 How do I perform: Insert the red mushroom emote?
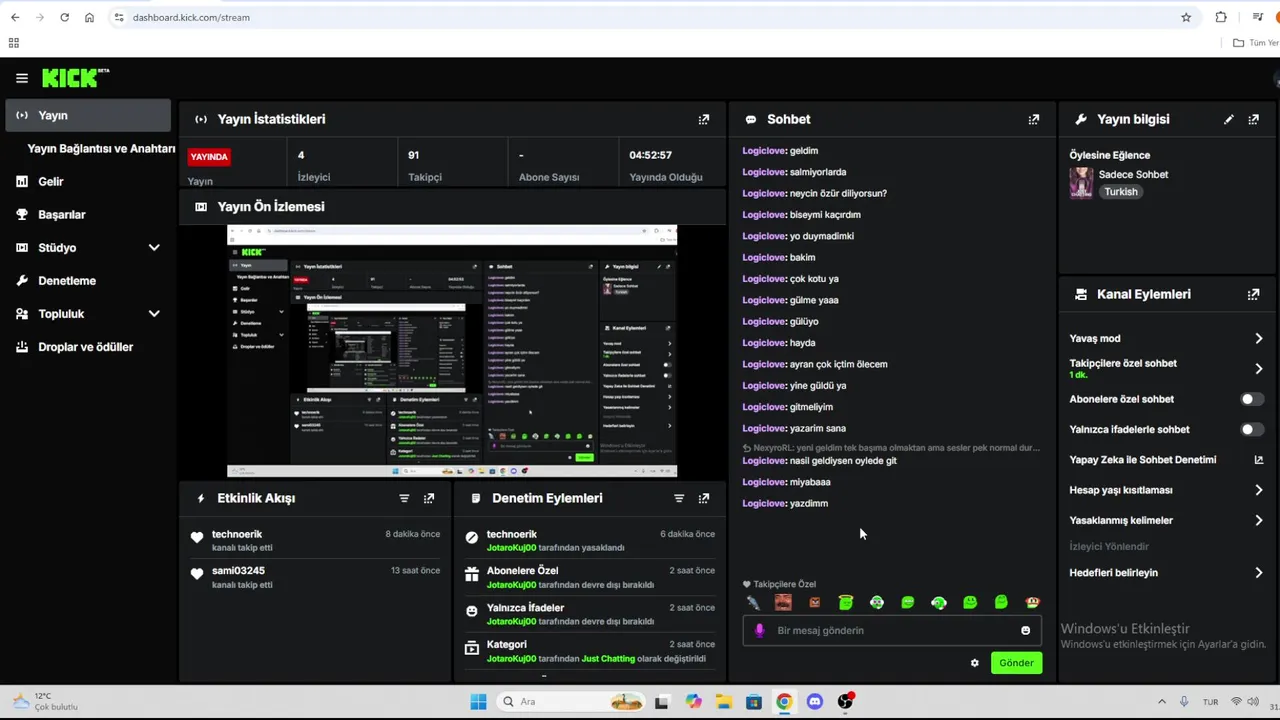(x=1032, y=602)
